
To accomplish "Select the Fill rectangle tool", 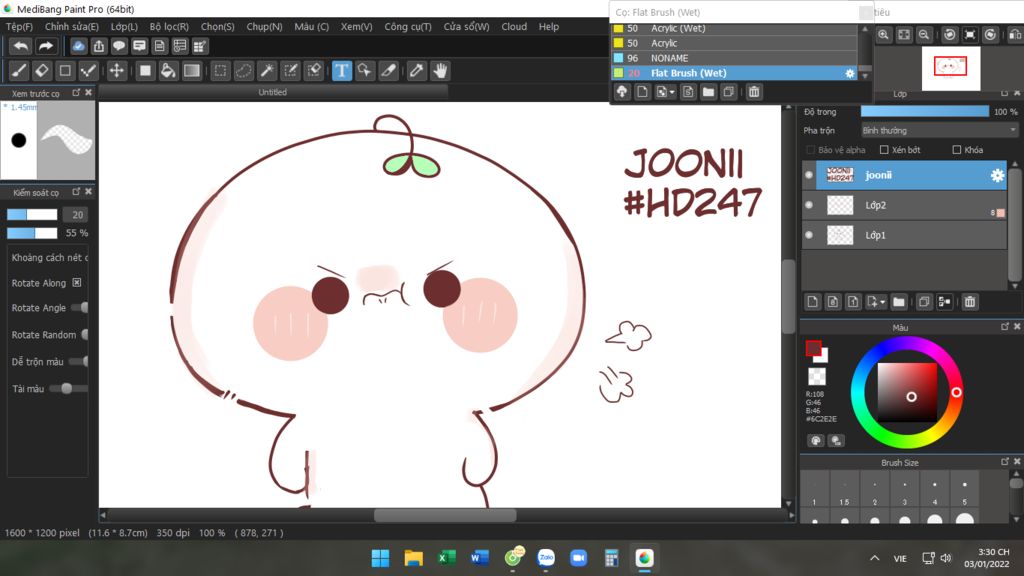I will click(x=145, y=71).
